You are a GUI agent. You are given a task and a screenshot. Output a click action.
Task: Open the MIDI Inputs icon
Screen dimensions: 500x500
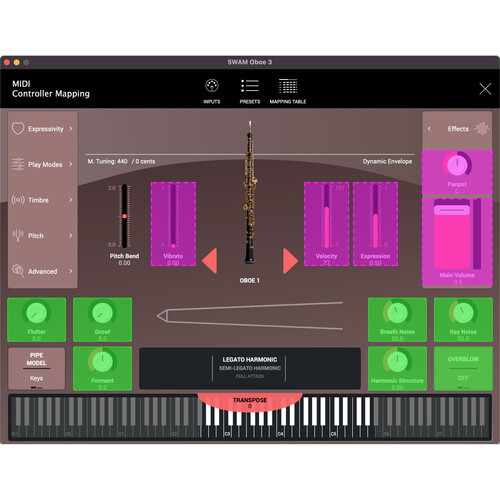pyautogui.click(x=212, y=86)
